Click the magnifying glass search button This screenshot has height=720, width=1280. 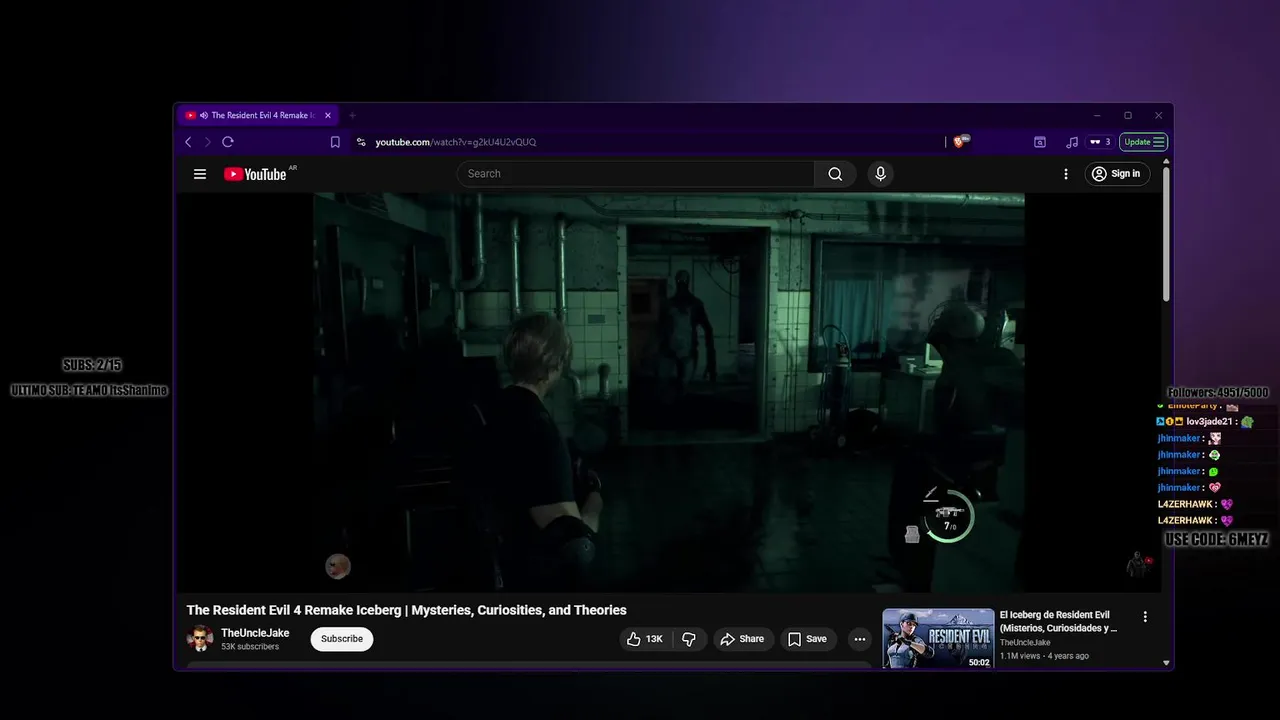[x=835, y=174]
